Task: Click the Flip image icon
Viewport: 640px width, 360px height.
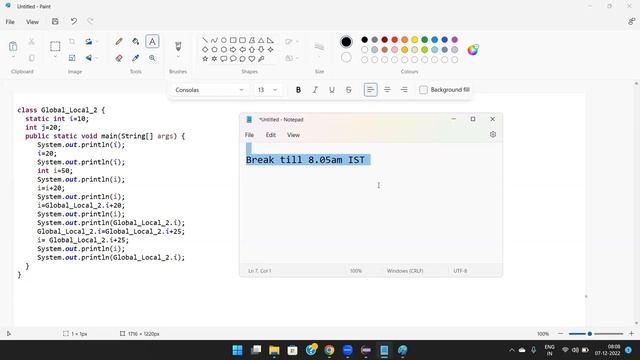Action: [x=88, y=58]
